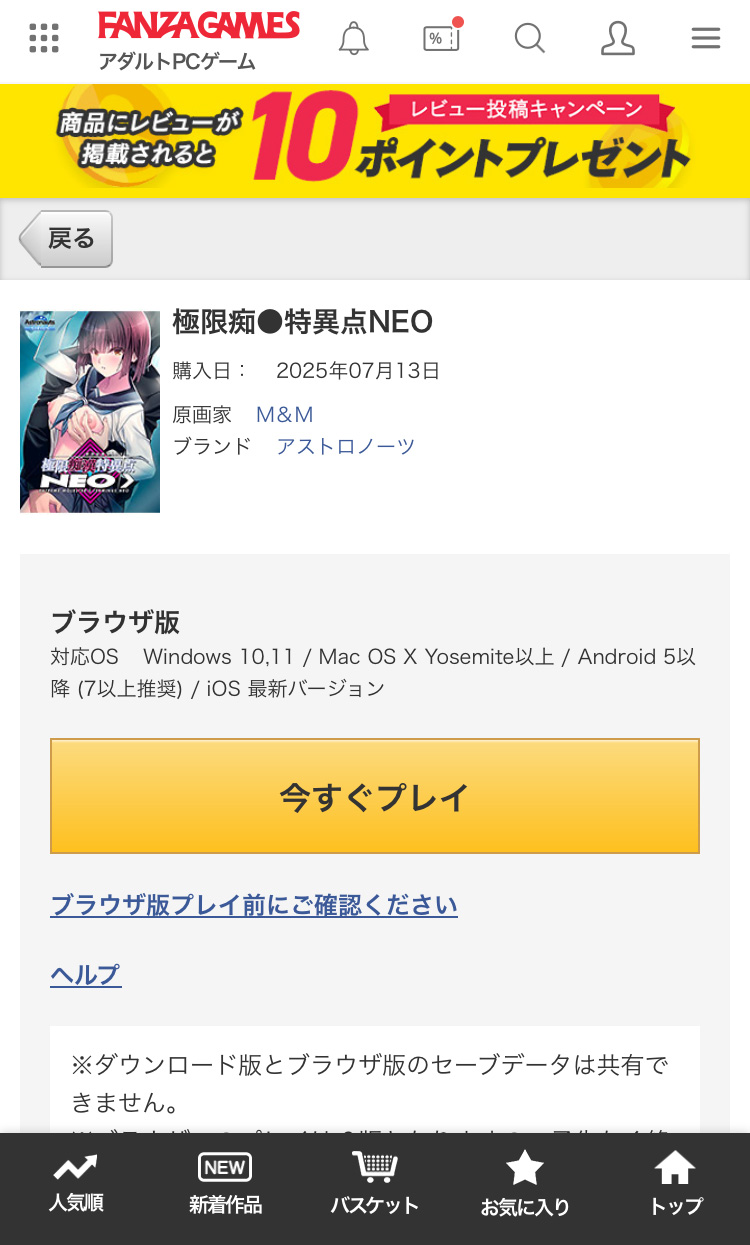Expand the hamburger menu
This screenshot has height=1245, width=750.
(705, 38)
